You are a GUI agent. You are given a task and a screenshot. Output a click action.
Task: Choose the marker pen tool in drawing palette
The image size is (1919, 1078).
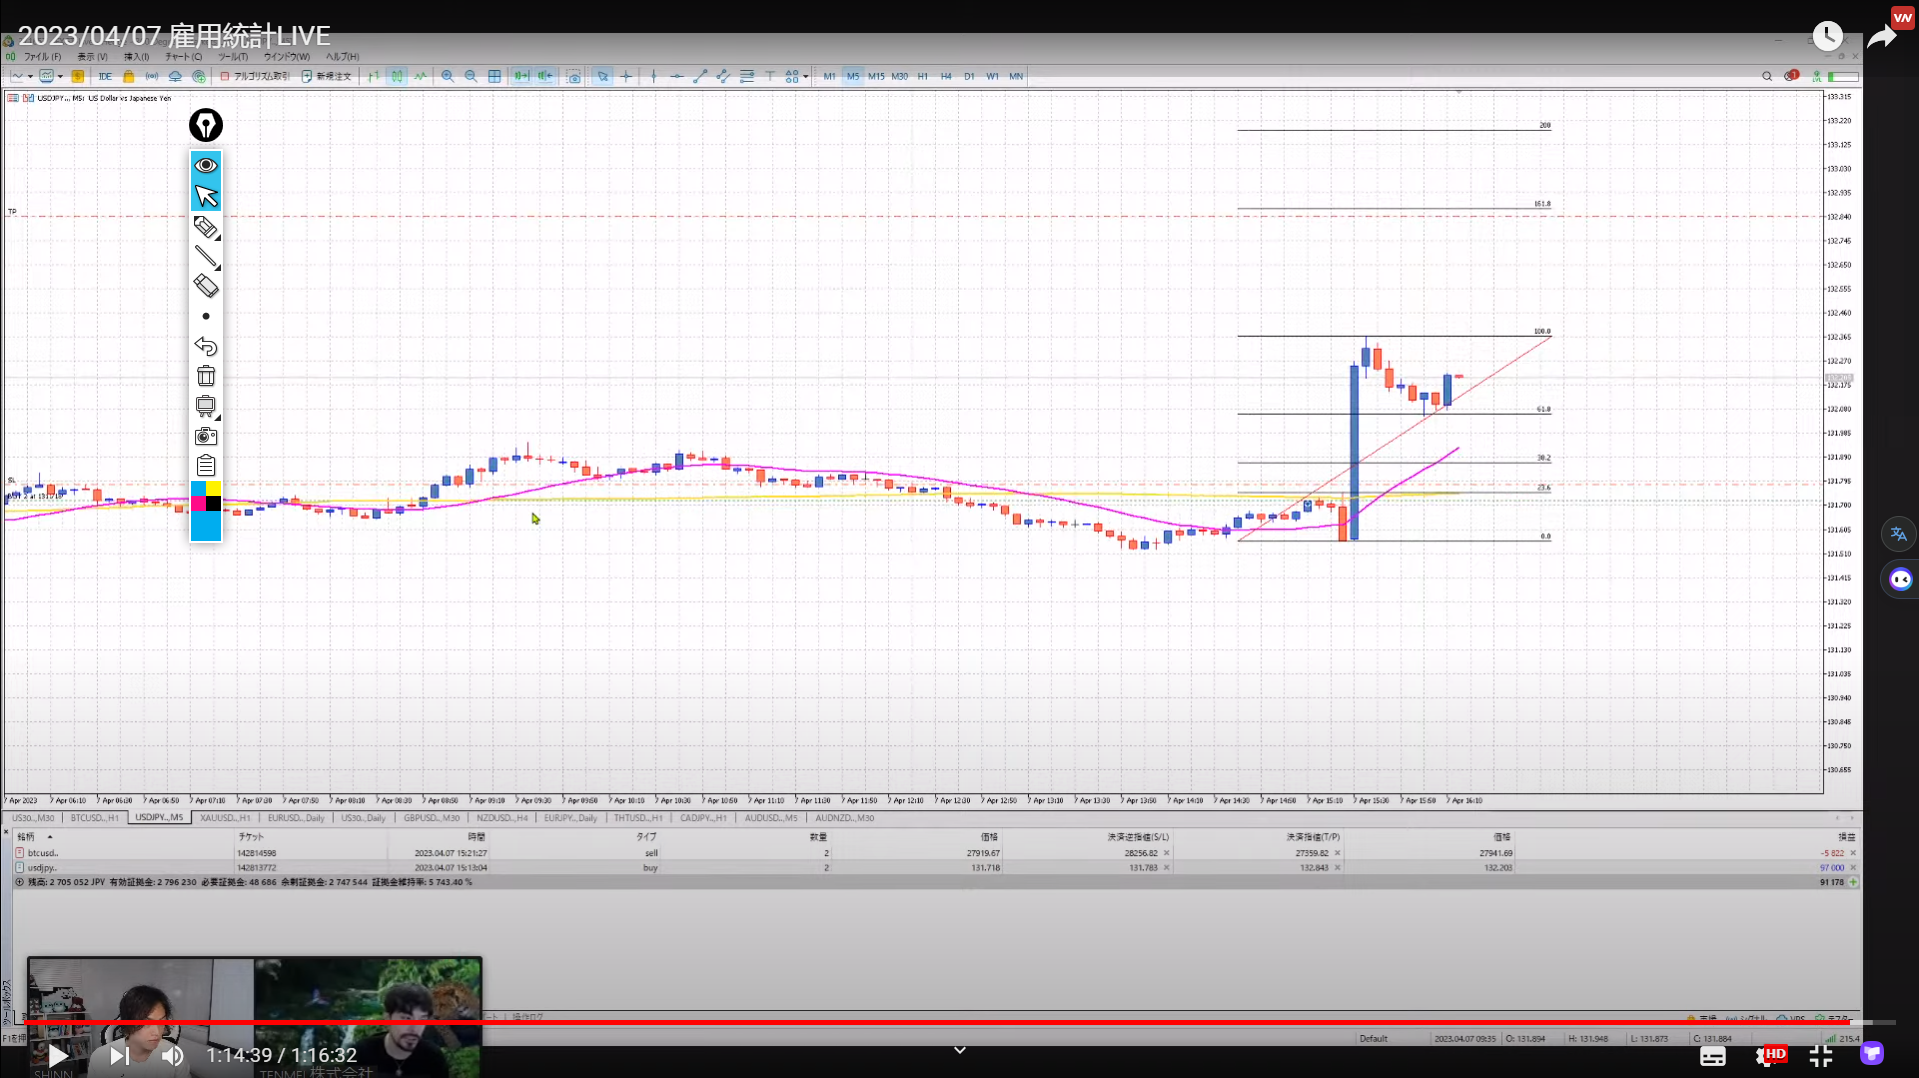point(206,227)
